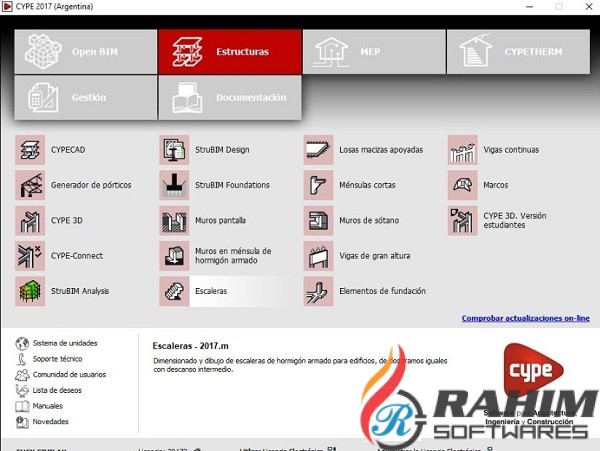
Task: Click the Vigas de gran altura icon
Action: 318,256
